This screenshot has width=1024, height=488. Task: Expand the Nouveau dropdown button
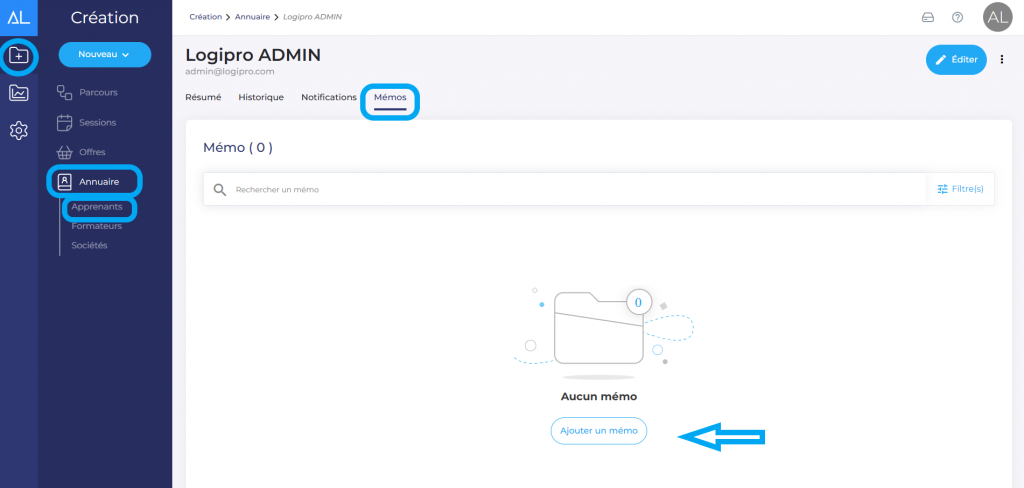pyautogui.click(x=104, y=55)
